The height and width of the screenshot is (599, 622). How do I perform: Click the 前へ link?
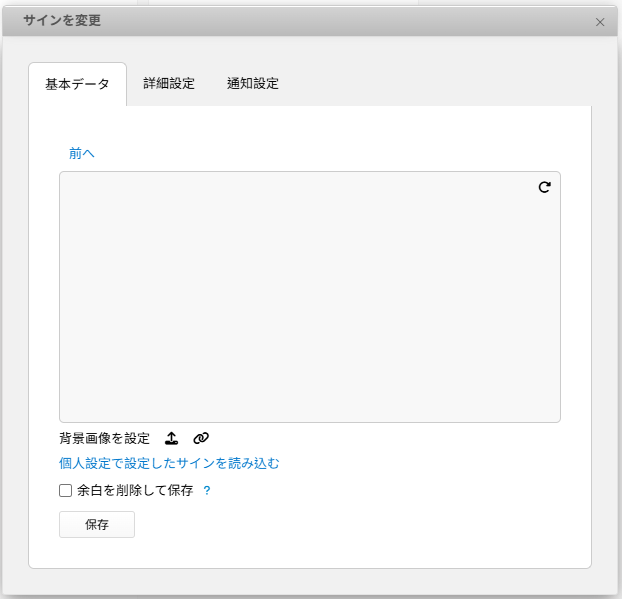tap(82, 153)
